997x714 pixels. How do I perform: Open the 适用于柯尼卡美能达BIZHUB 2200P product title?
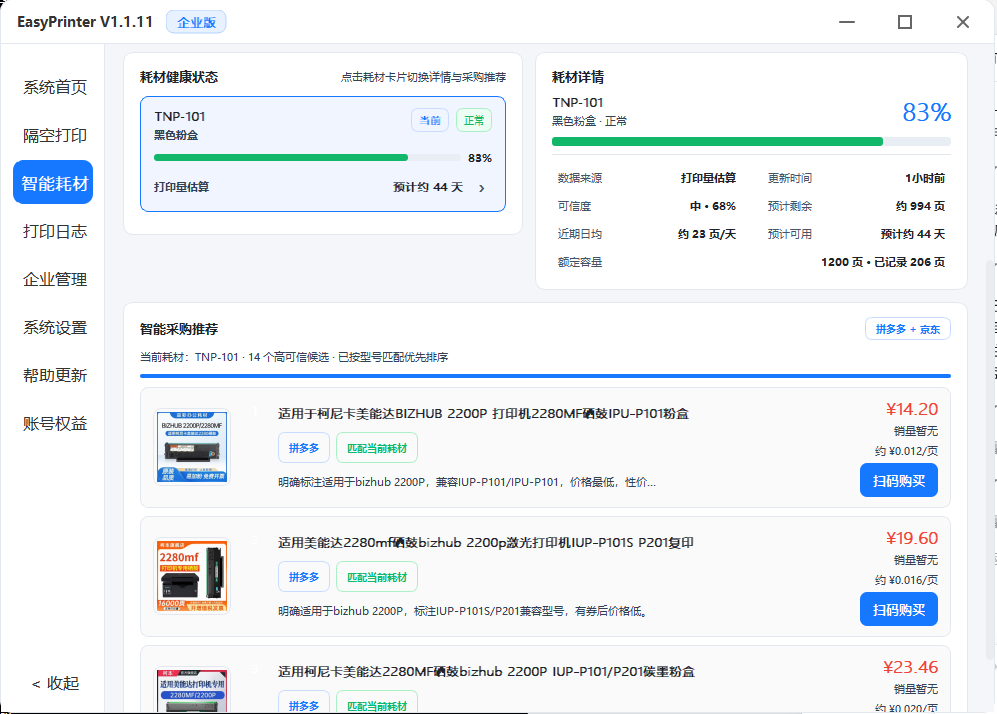[x=483, y=414]
